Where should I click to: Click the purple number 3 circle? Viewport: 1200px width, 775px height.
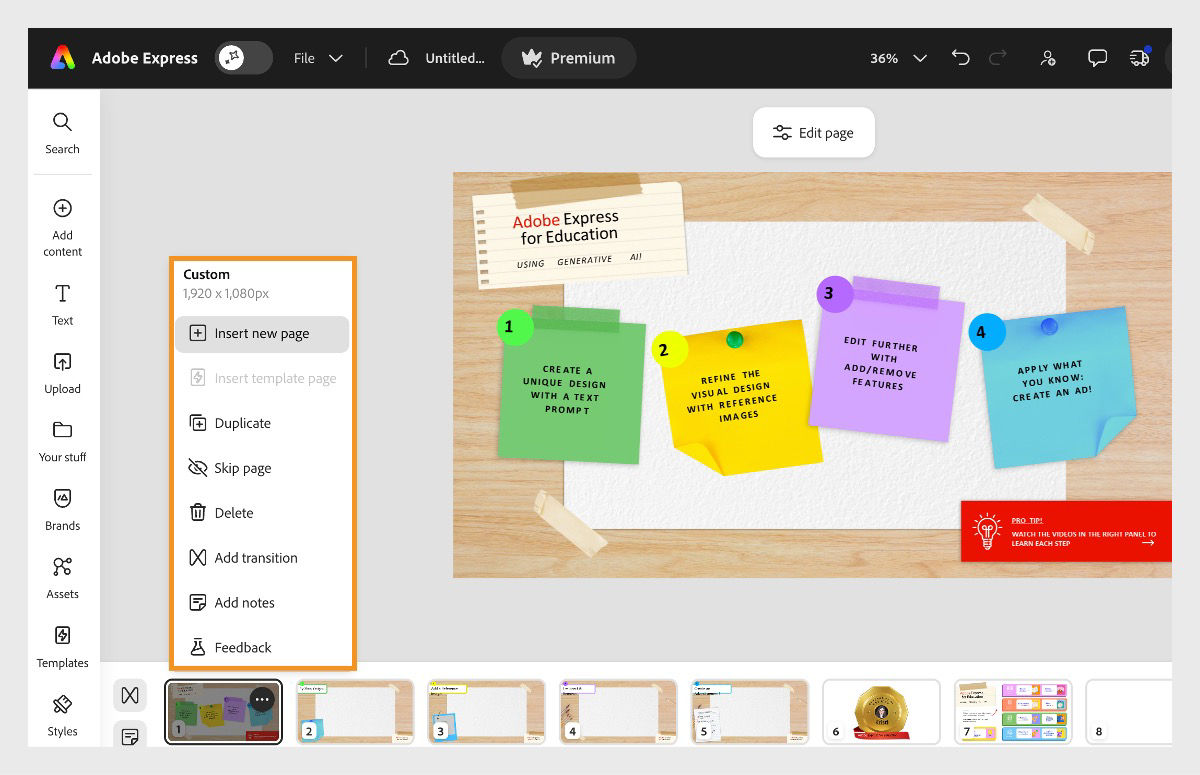point(834,294)
